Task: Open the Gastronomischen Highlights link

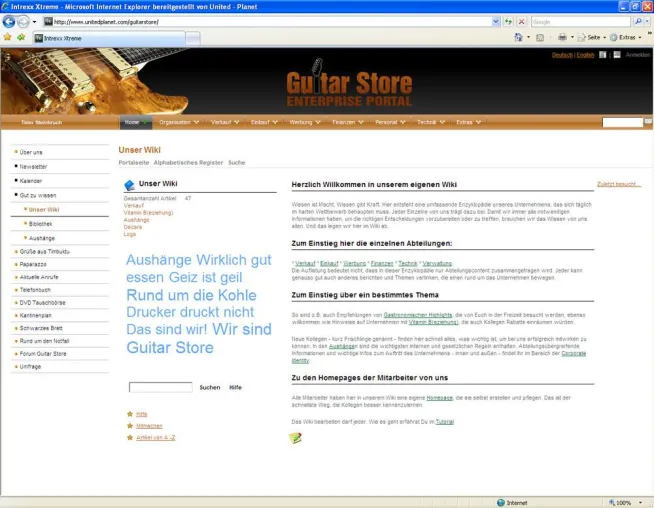Action: pos(418,315)
